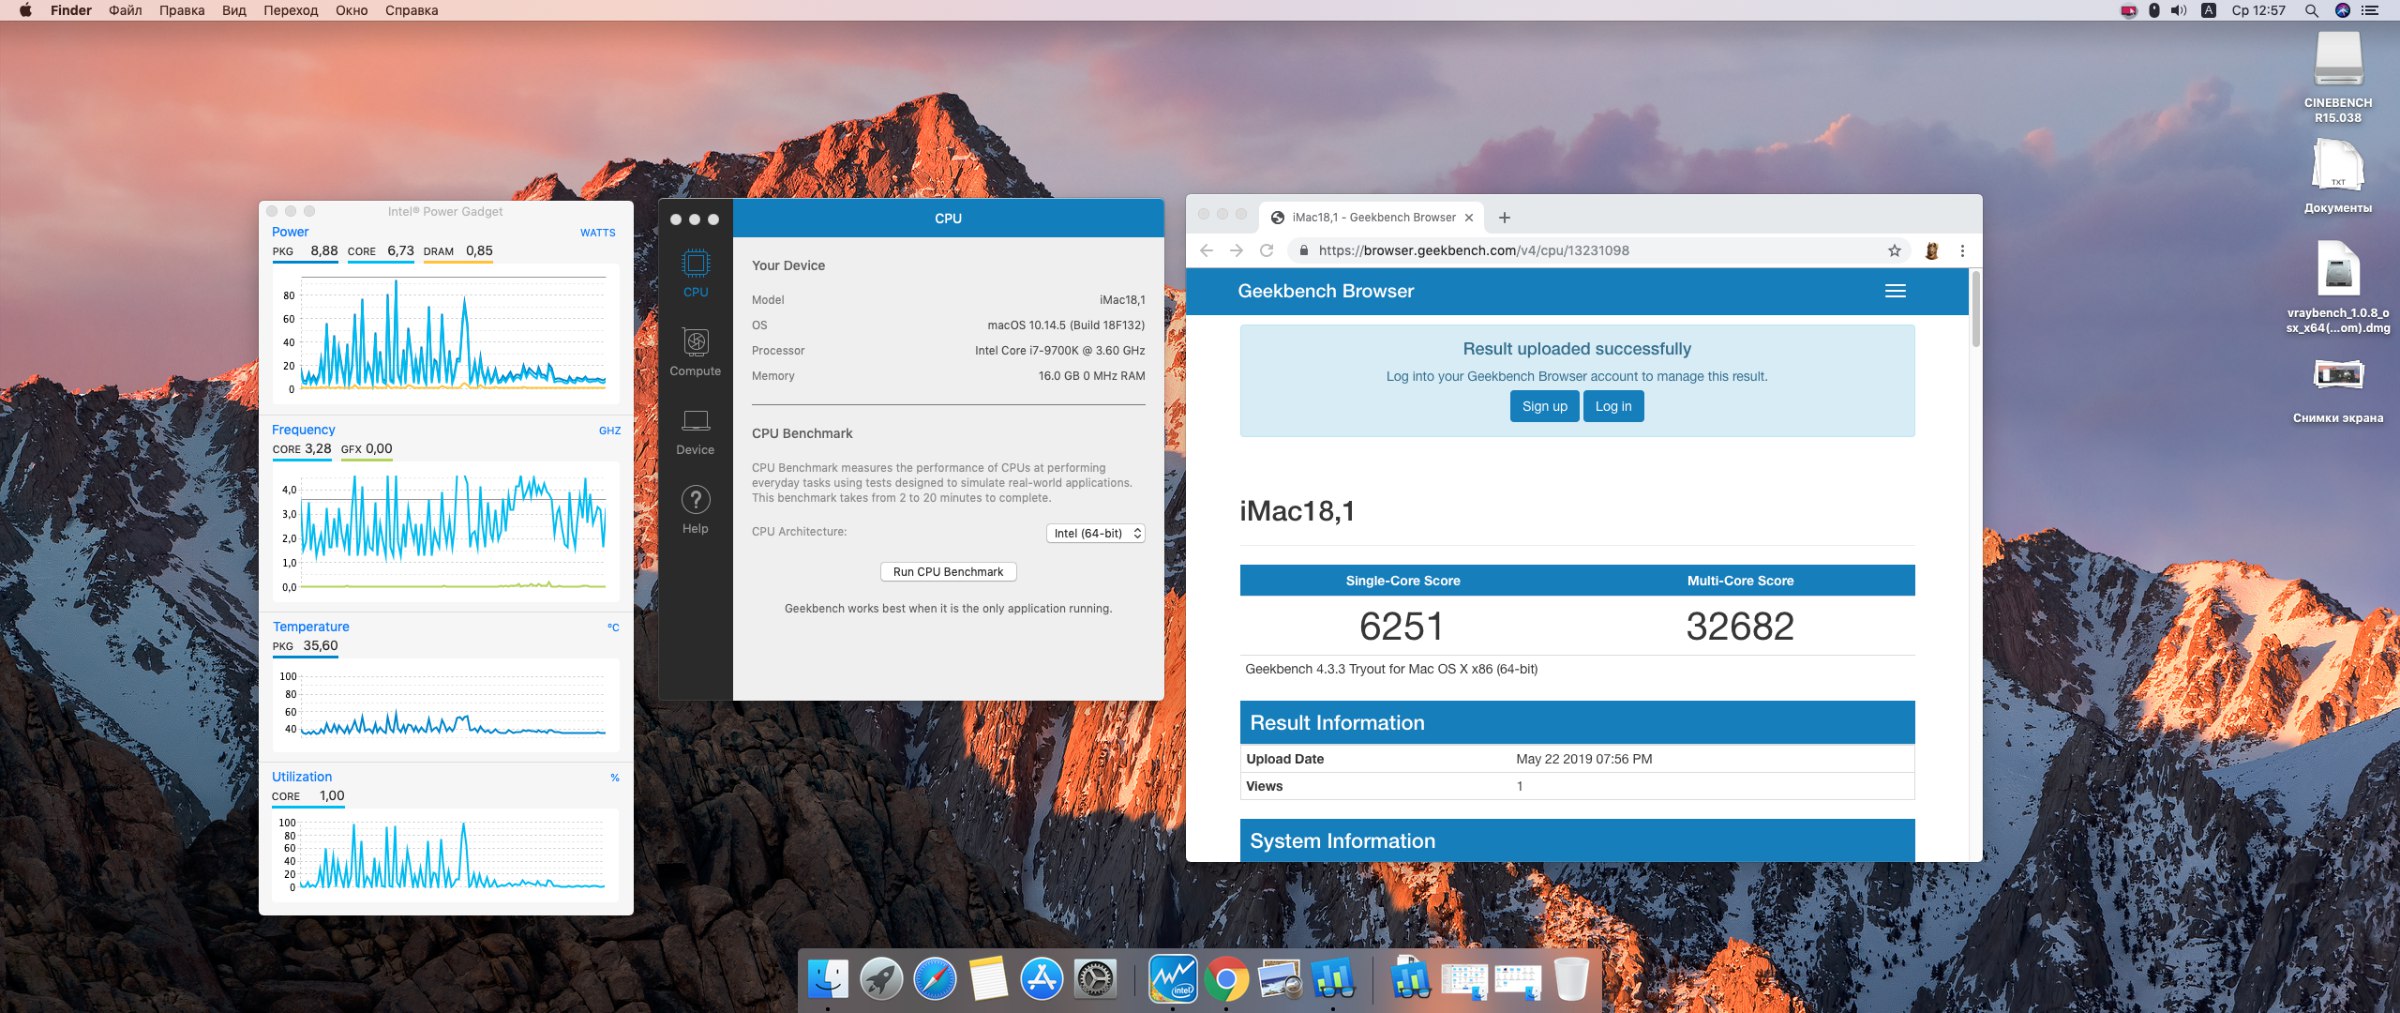Click the volume icon in the menu bar

pyautogui.click(x=2179, y=10)
